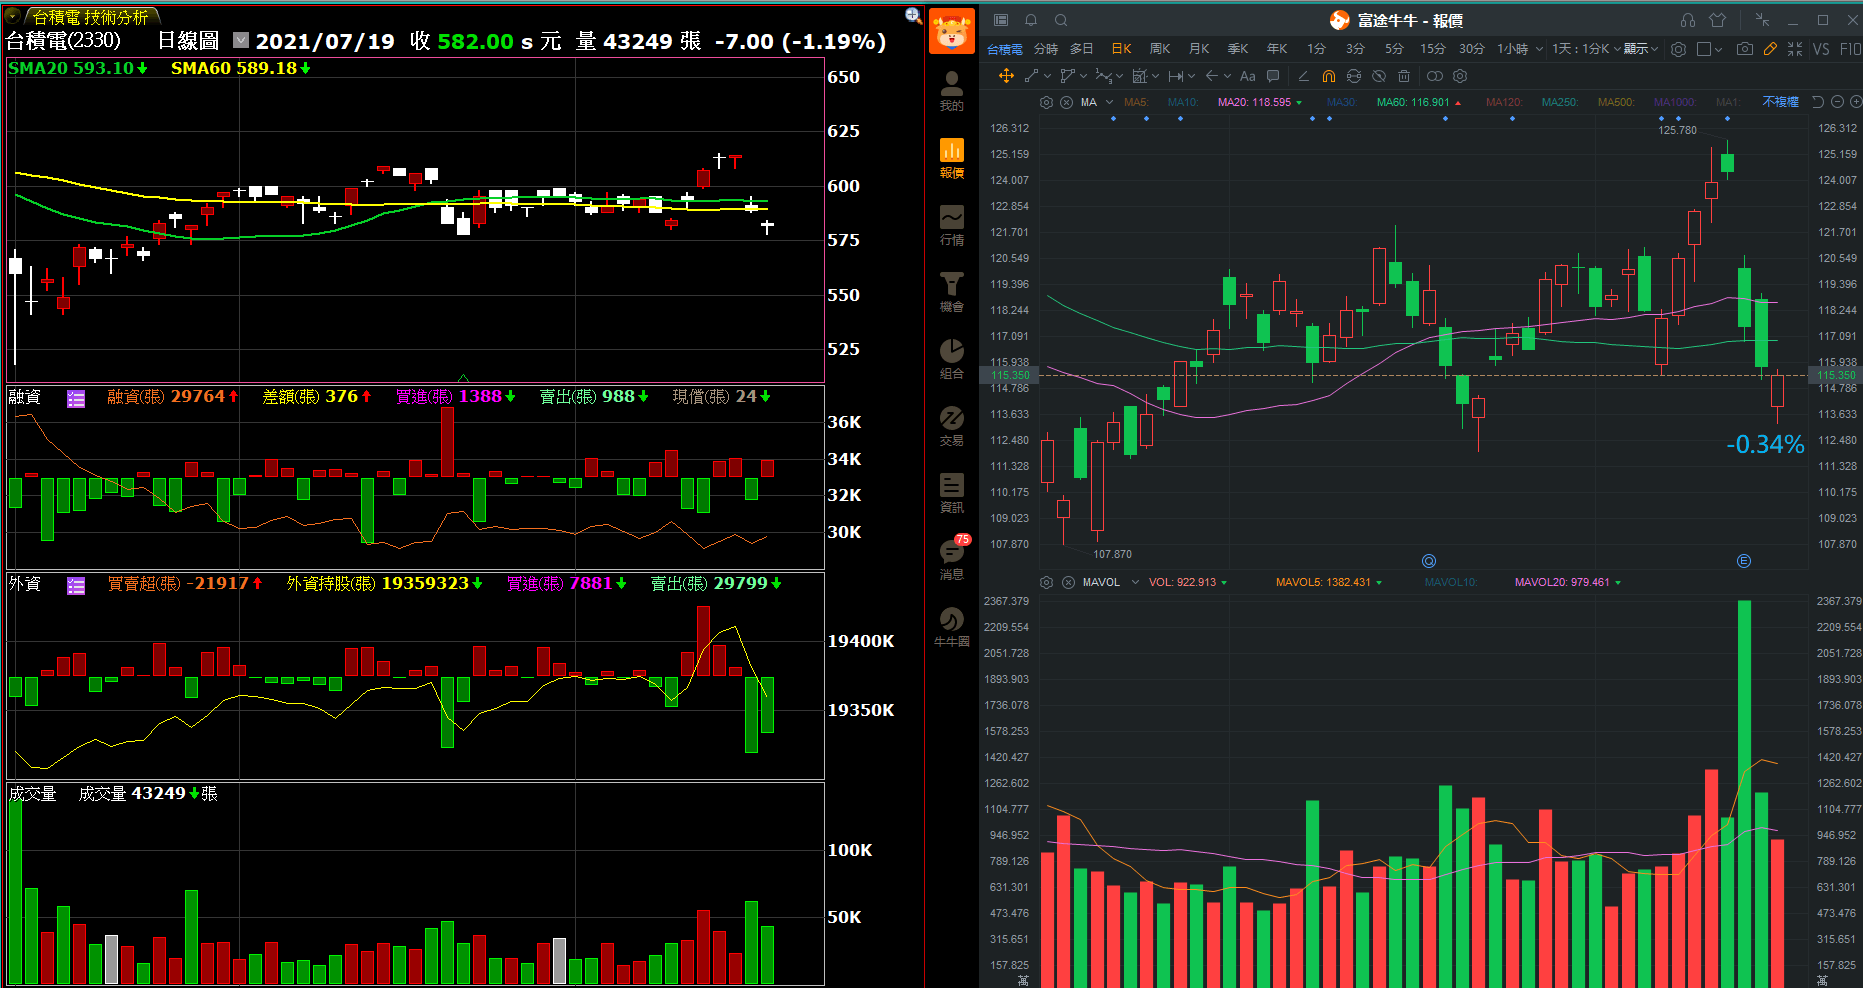Screen dimensions: 1863x988
Task: Toggle MA250 line visibility
Action: (1560, 102)
